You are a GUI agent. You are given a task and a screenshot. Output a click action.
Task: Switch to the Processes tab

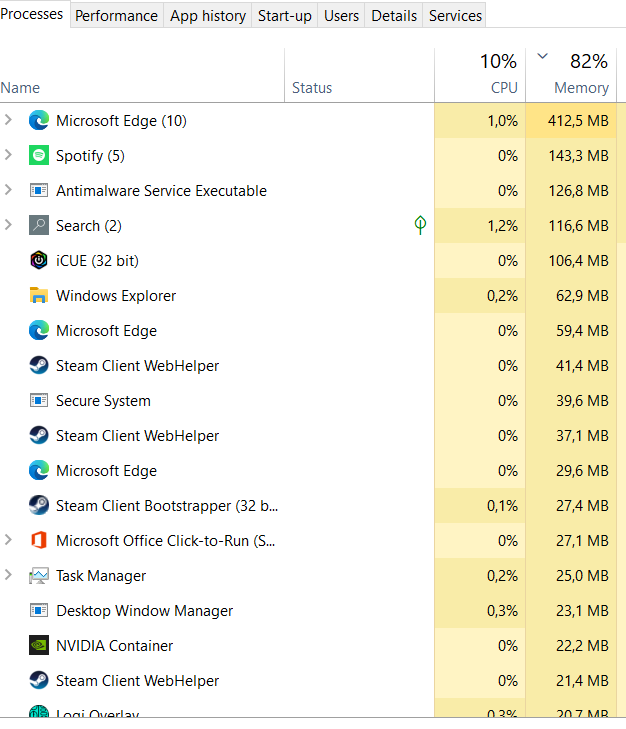click(x=32, y=14)
